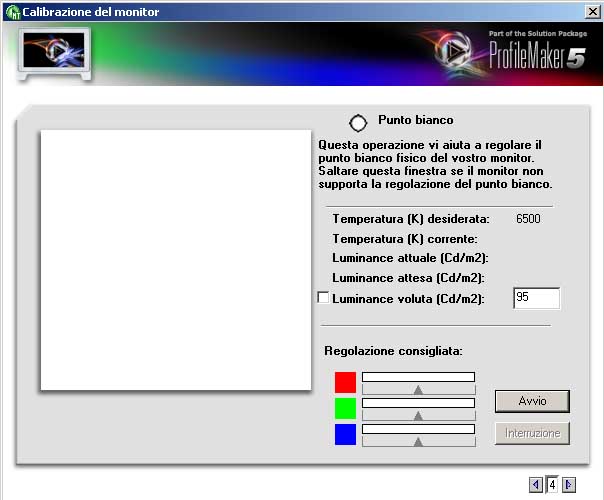The height and width of the screenshot is (500, 604).
Task: Close the Calibrazione del monitor window
Action: pyautogui.click(x=593, y=12)
